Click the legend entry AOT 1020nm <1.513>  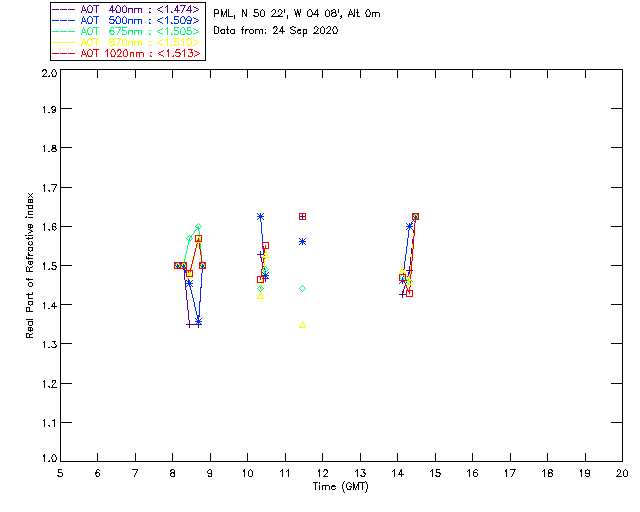(x=126, y=53)
